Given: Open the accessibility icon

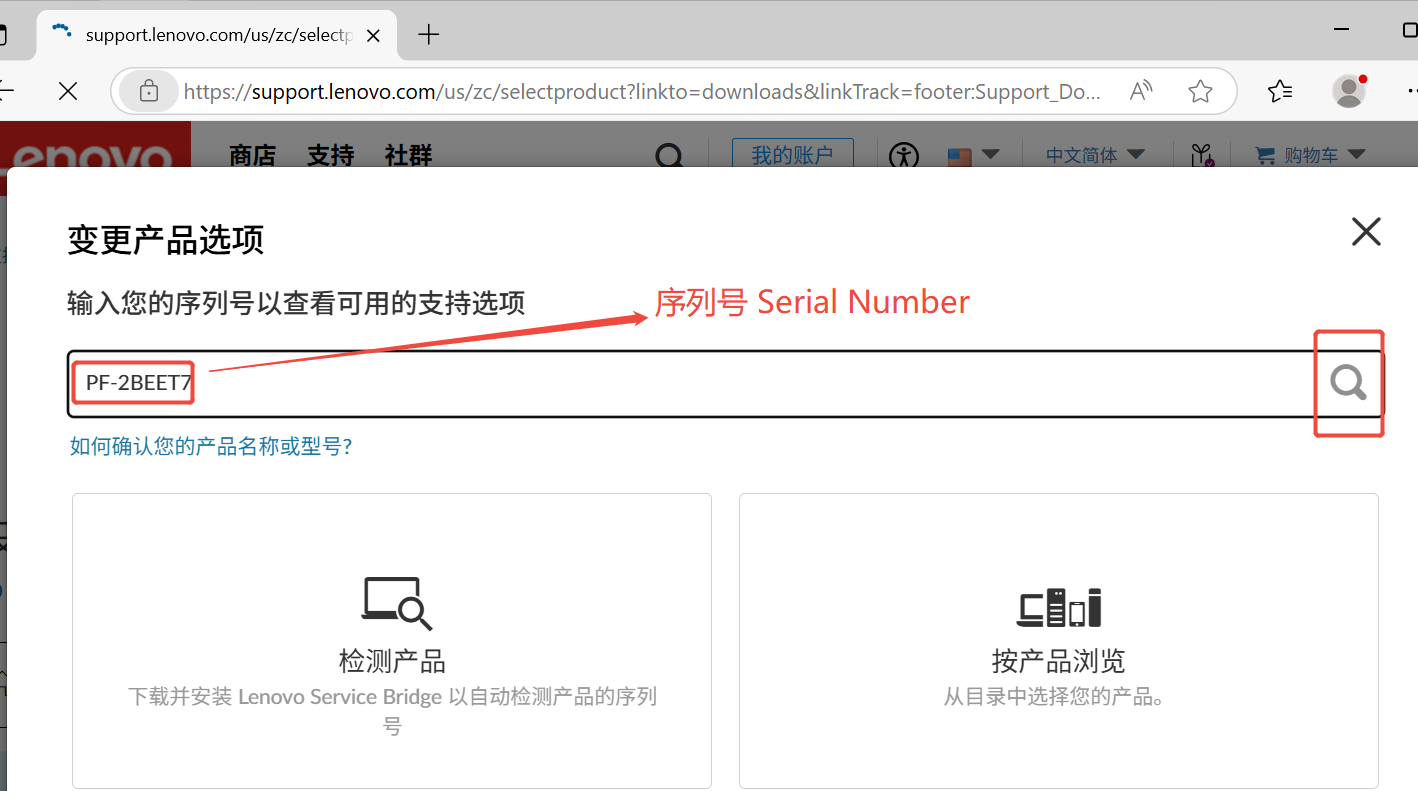Looking at the screenshot, I should (x=904, y=156).
